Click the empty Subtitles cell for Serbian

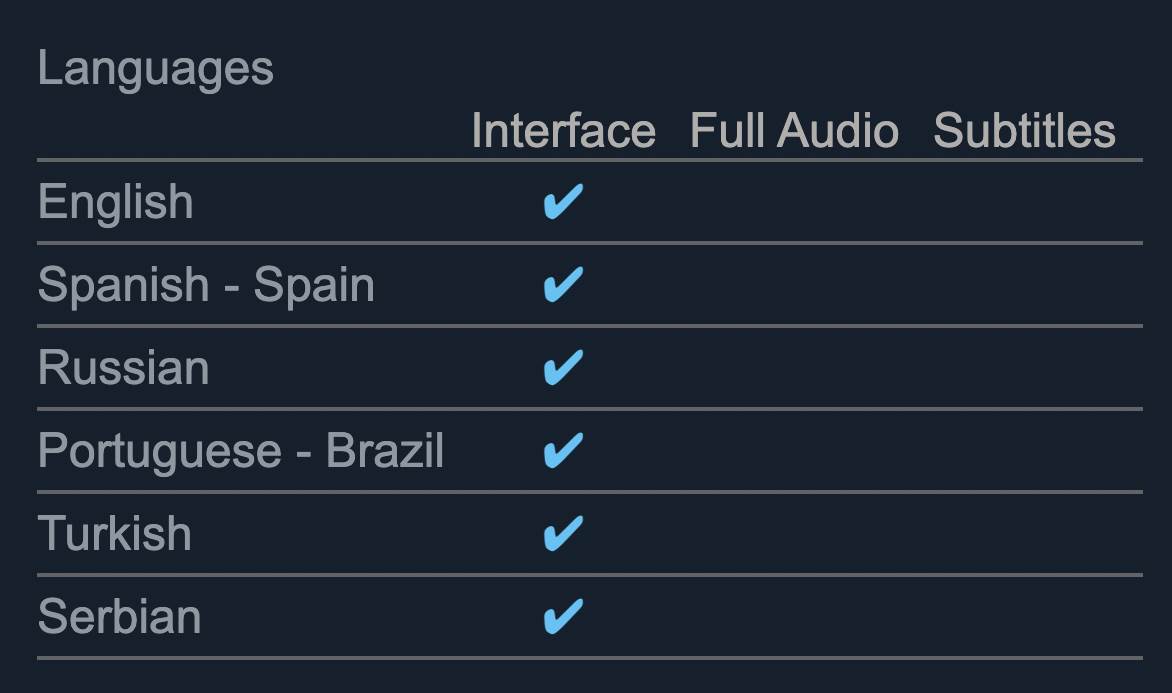(1024, 617)
